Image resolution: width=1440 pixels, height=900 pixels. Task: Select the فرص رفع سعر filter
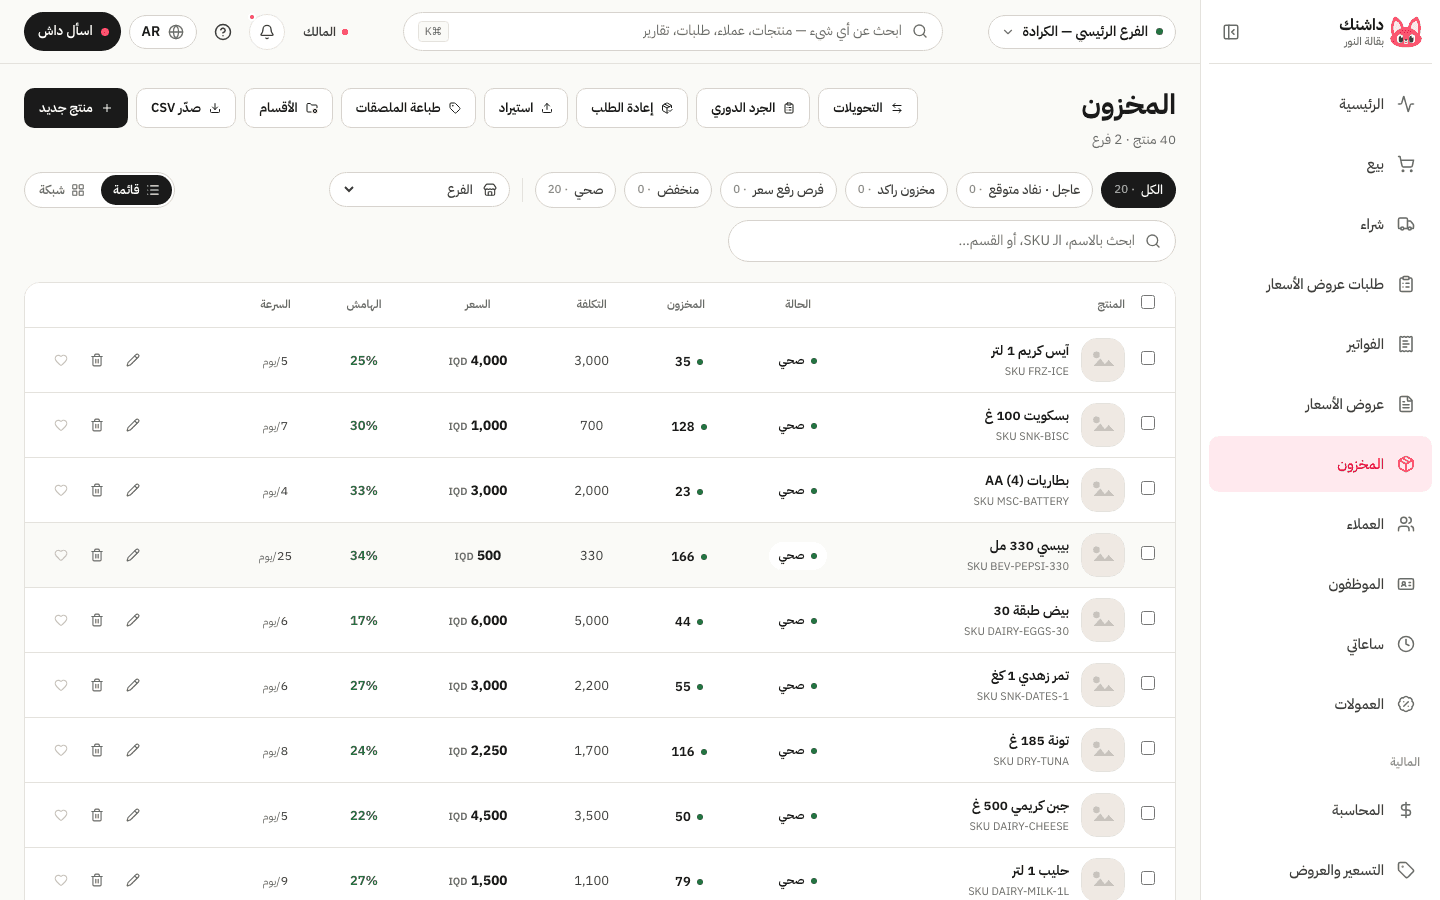coord(778,190)
